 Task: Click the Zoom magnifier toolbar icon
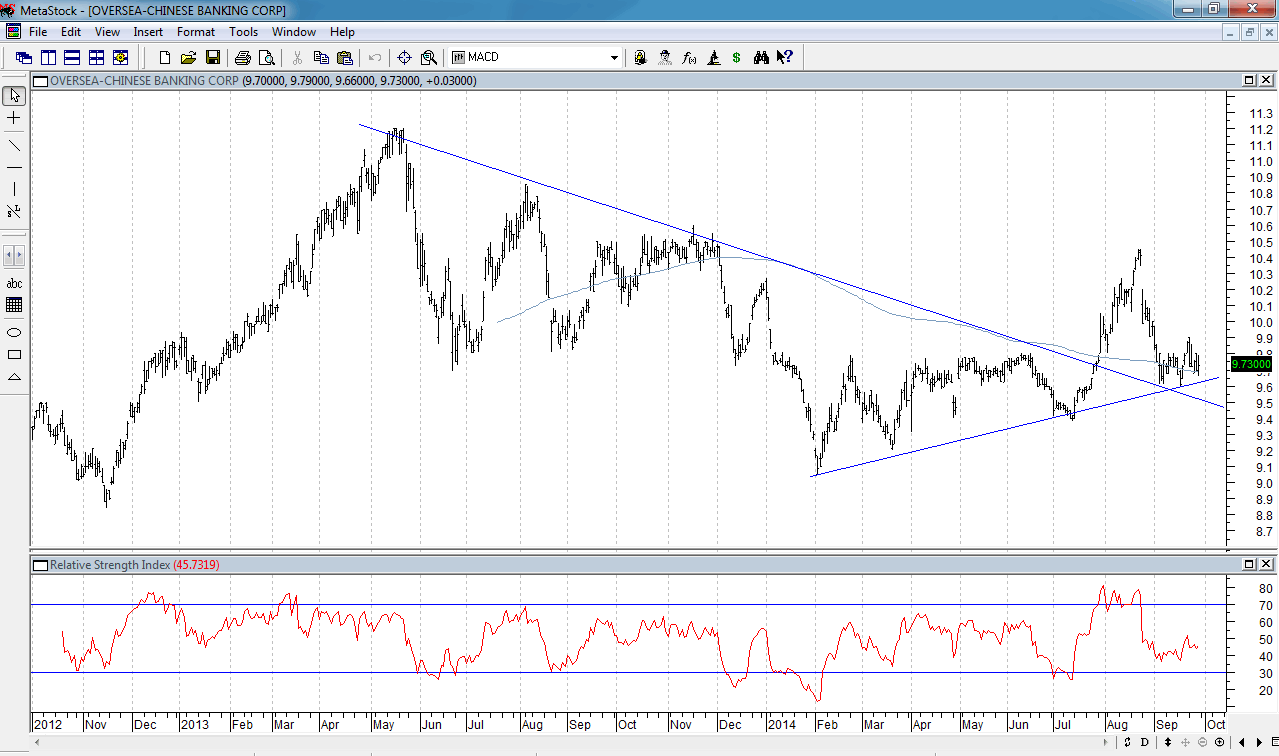coord(429,58)
